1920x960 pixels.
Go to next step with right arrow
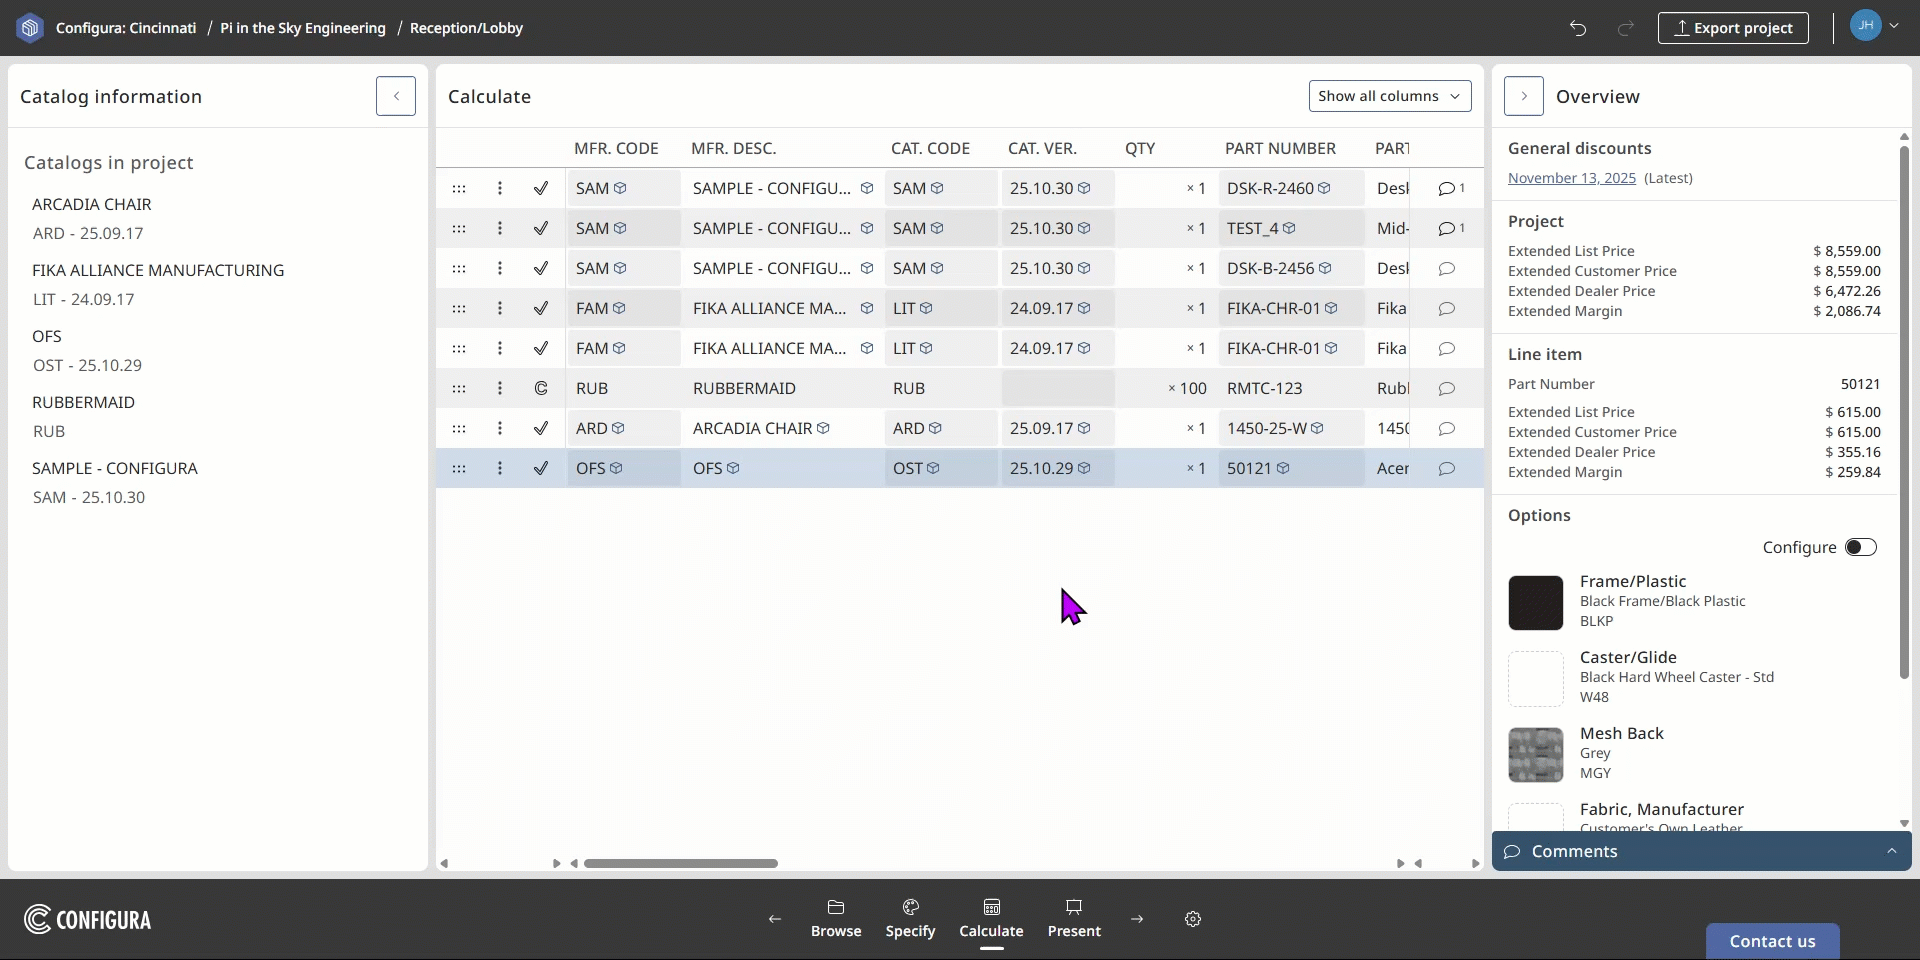tap(1137, 919)
